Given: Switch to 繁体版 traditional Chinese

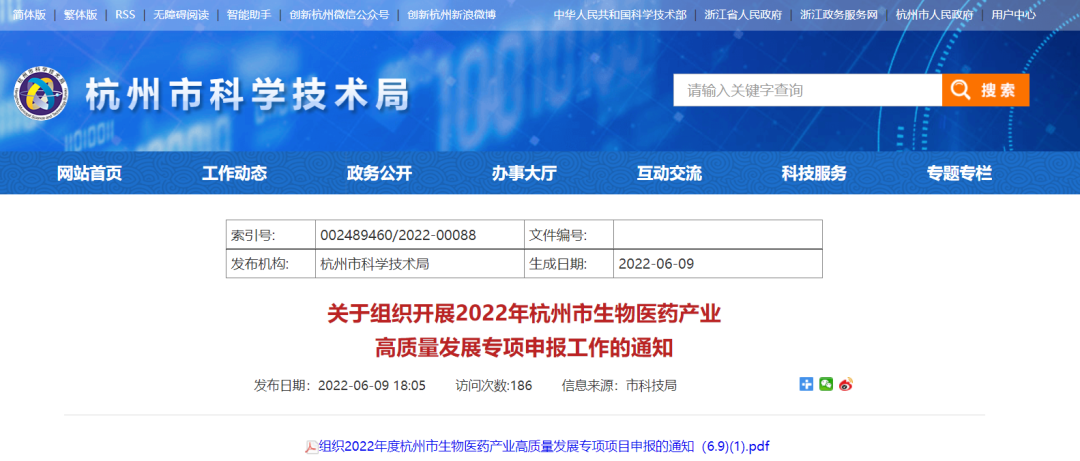Looking at the screenshot, I should tap(81, 14).
